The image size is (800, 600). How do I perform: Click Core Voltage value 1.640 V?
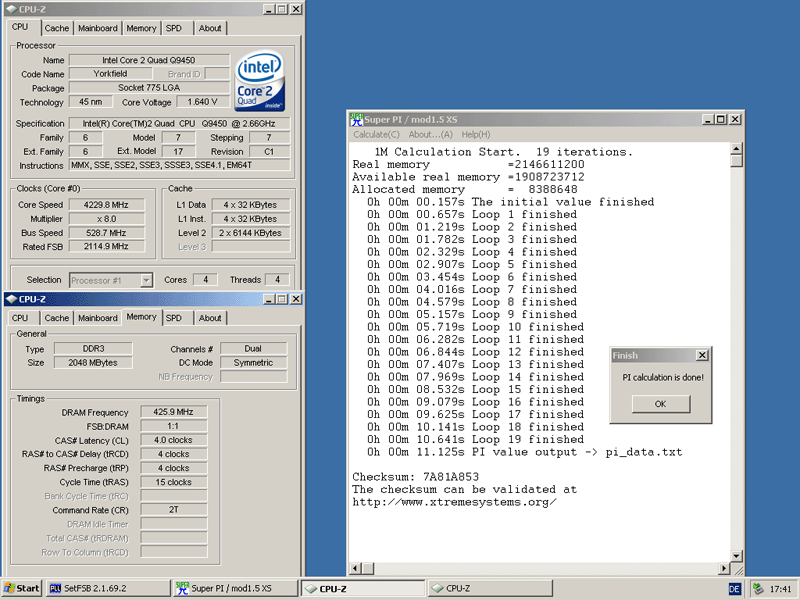pyautogui.click(x=203, y=102)
